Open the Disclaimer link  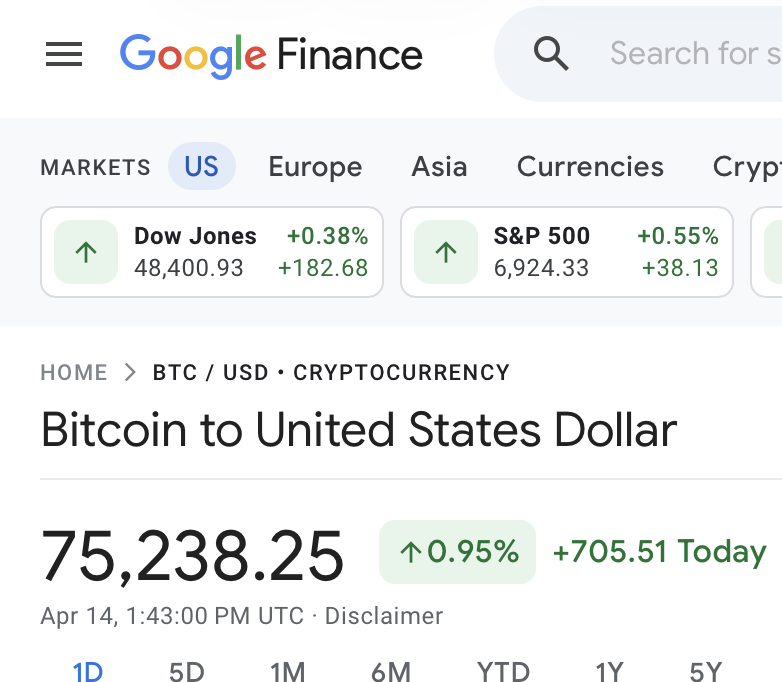pyautogui.click(x=384, y=616)
